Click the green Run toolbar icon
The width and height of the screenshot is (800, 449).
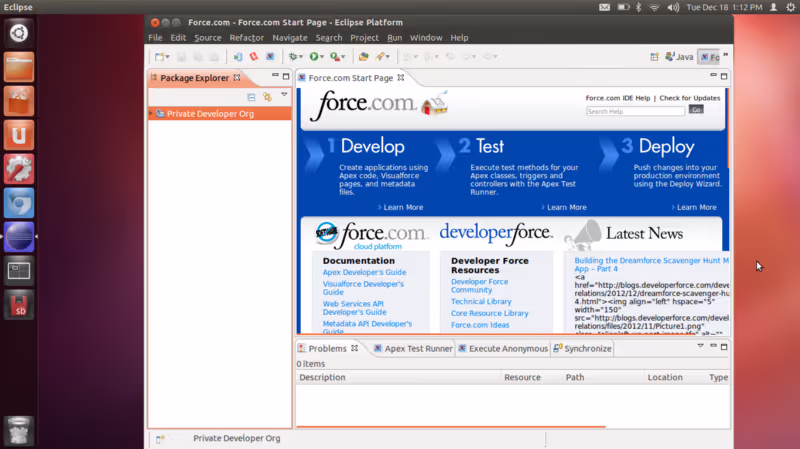(314, 57)
